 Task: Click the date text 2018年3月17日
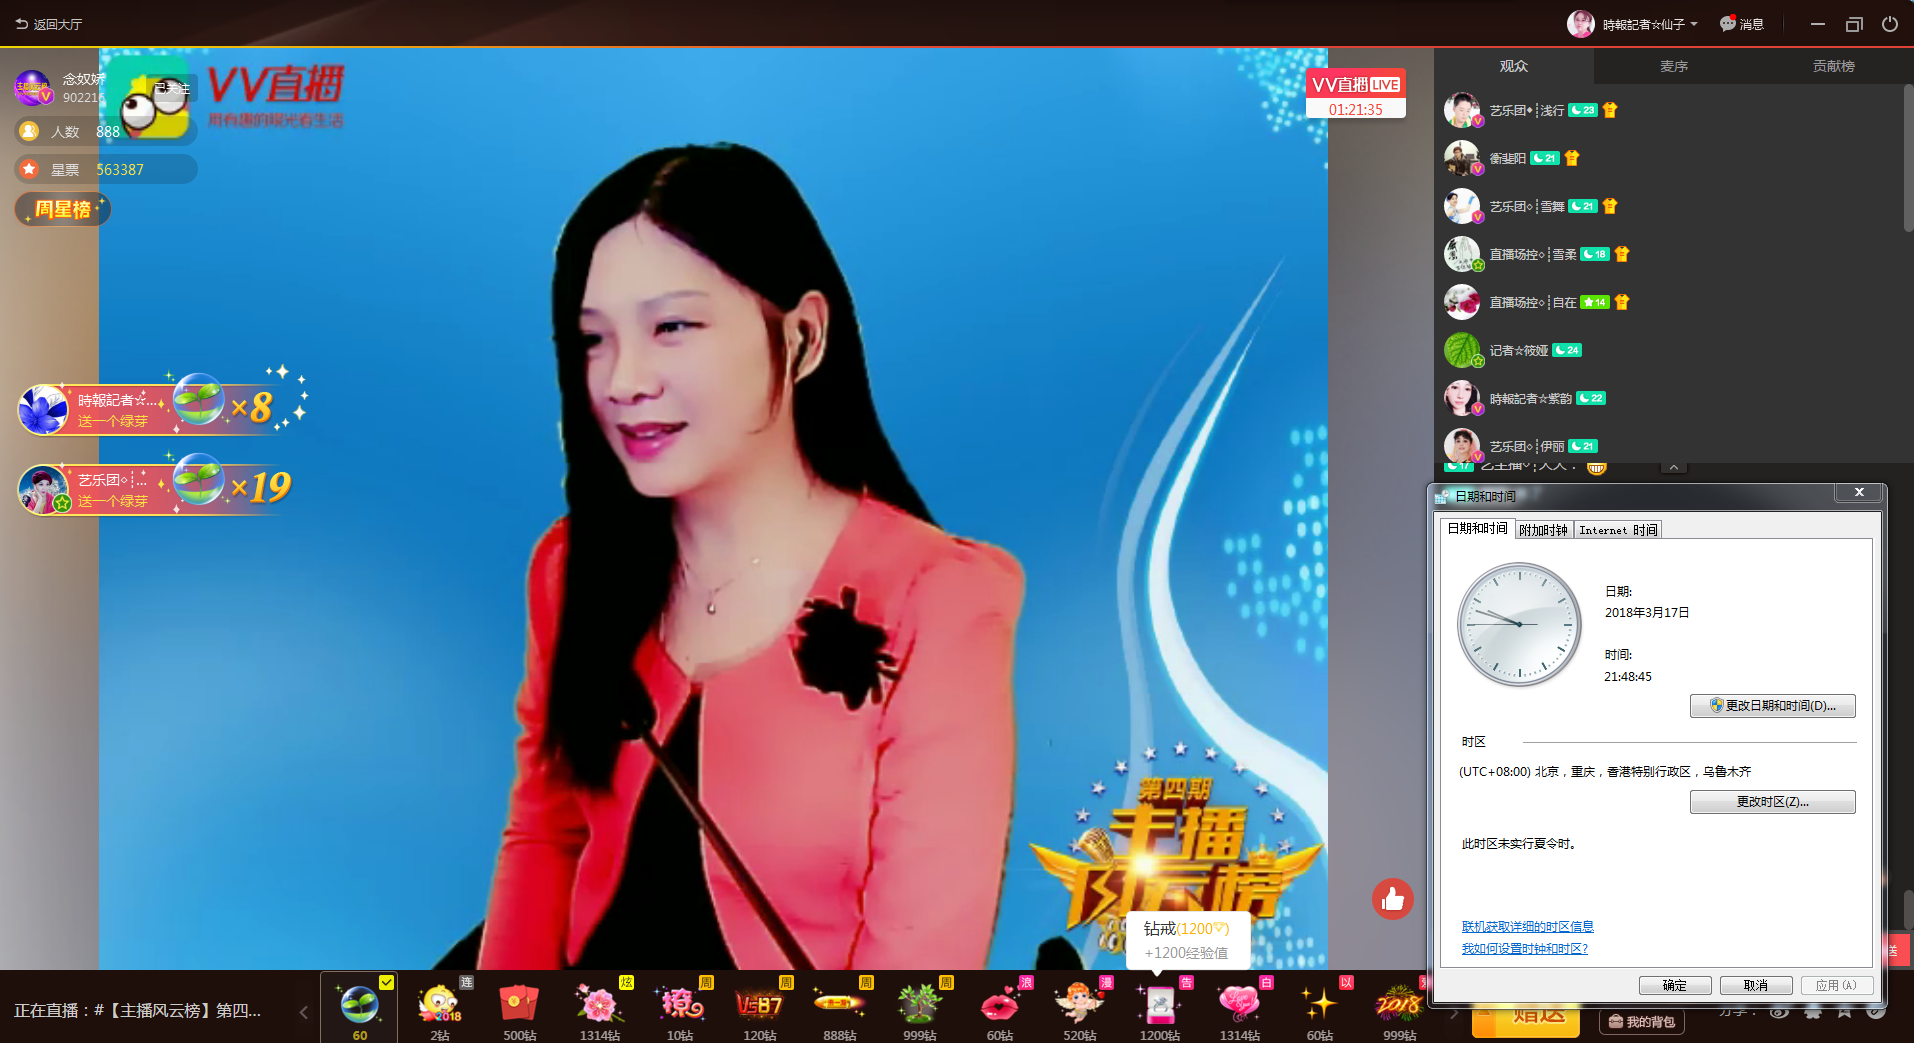[1647, 613]
